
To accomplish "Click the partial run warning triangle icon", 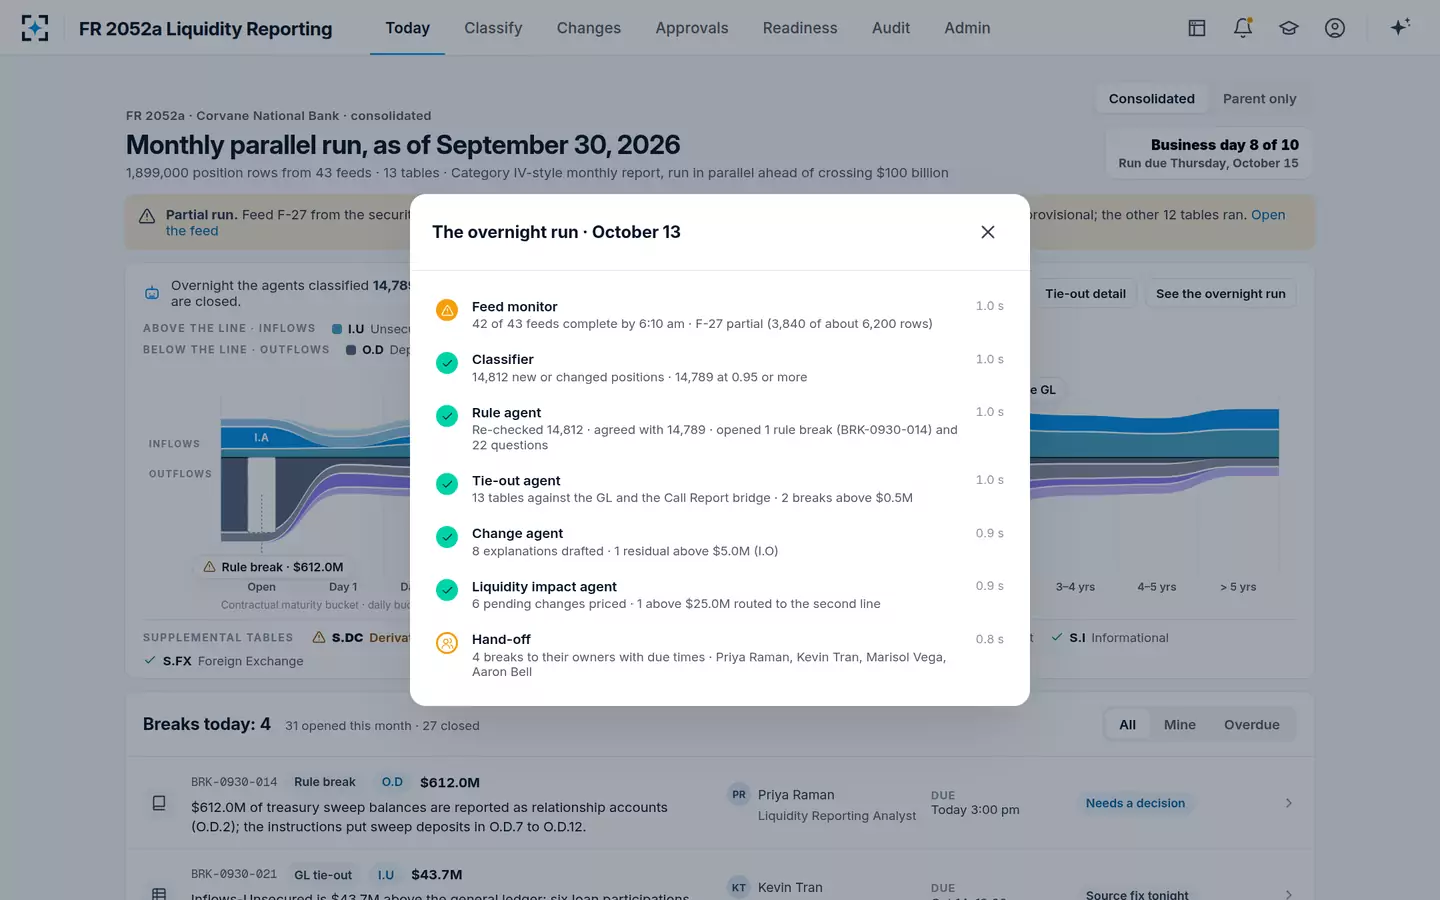I will (x=147, y=216).
